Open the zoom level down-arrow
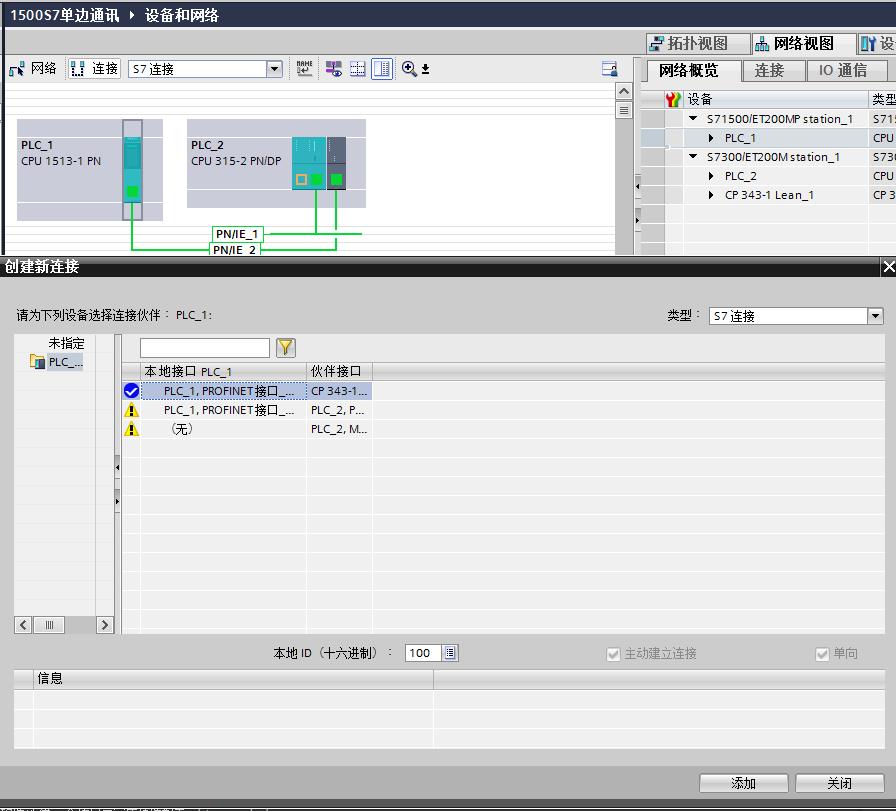 click(425, 70)
